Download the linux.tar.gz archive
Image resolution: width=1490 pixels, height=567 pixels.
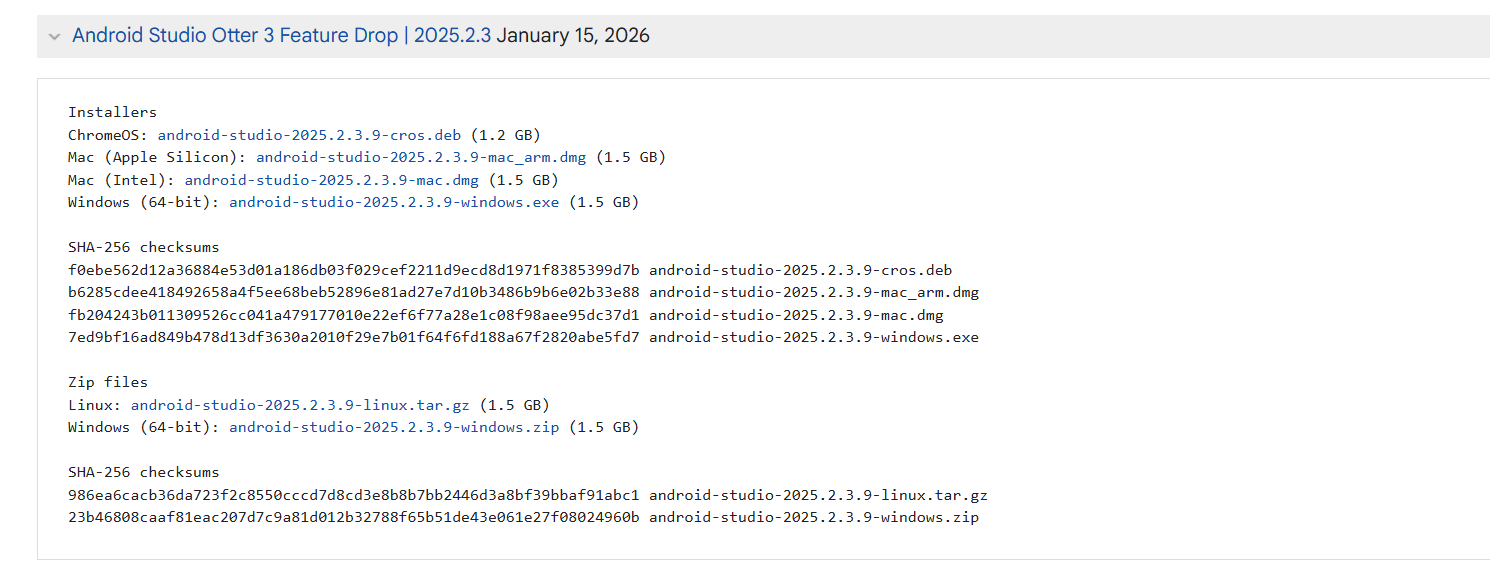pos(300,405)
